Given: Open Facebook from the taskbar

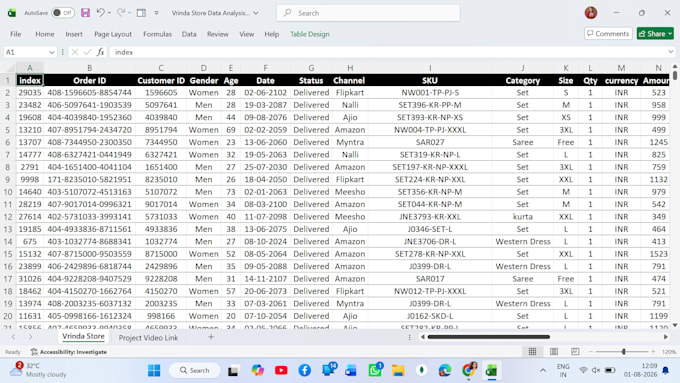Looking at the screenshot, I should point(304,370).
